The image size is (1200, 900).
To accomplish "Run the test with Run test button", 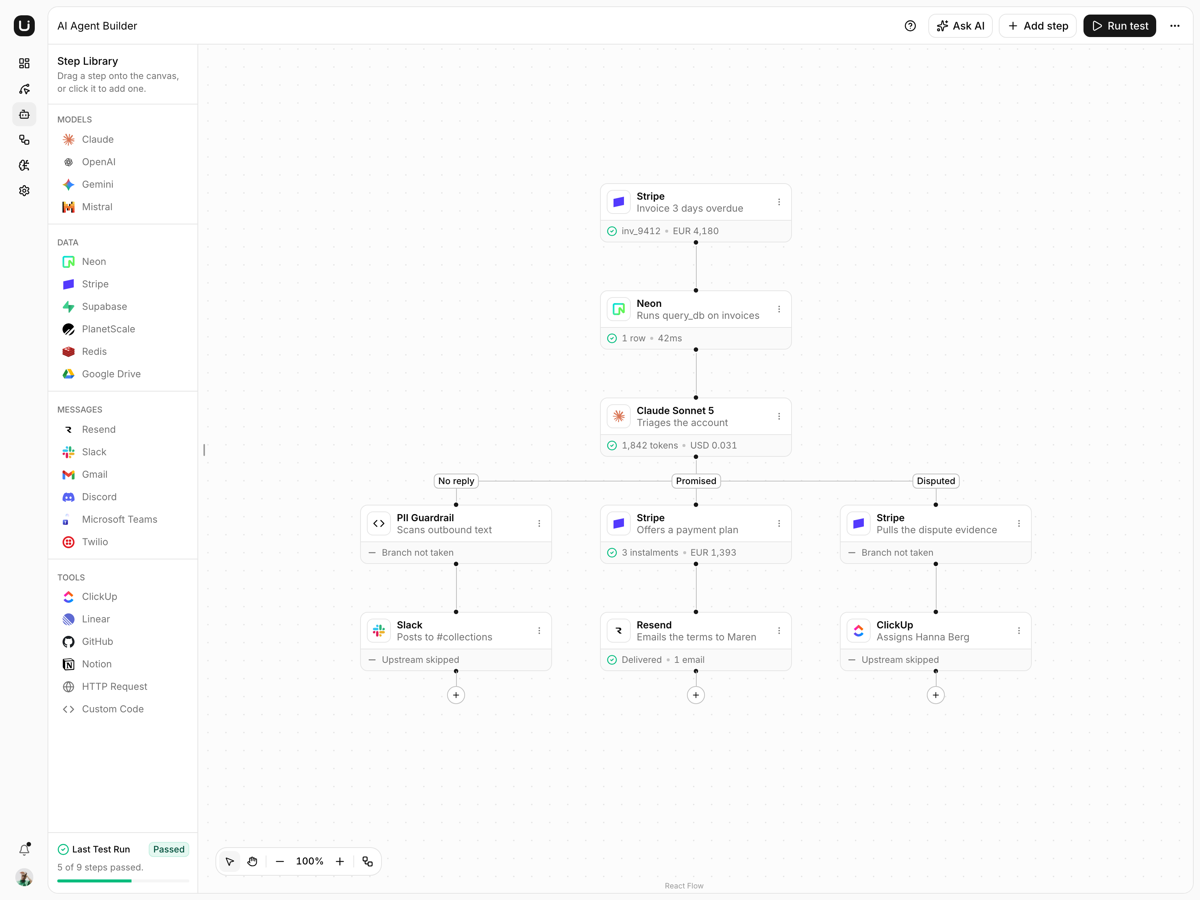I will click(x=1120, y=26).
